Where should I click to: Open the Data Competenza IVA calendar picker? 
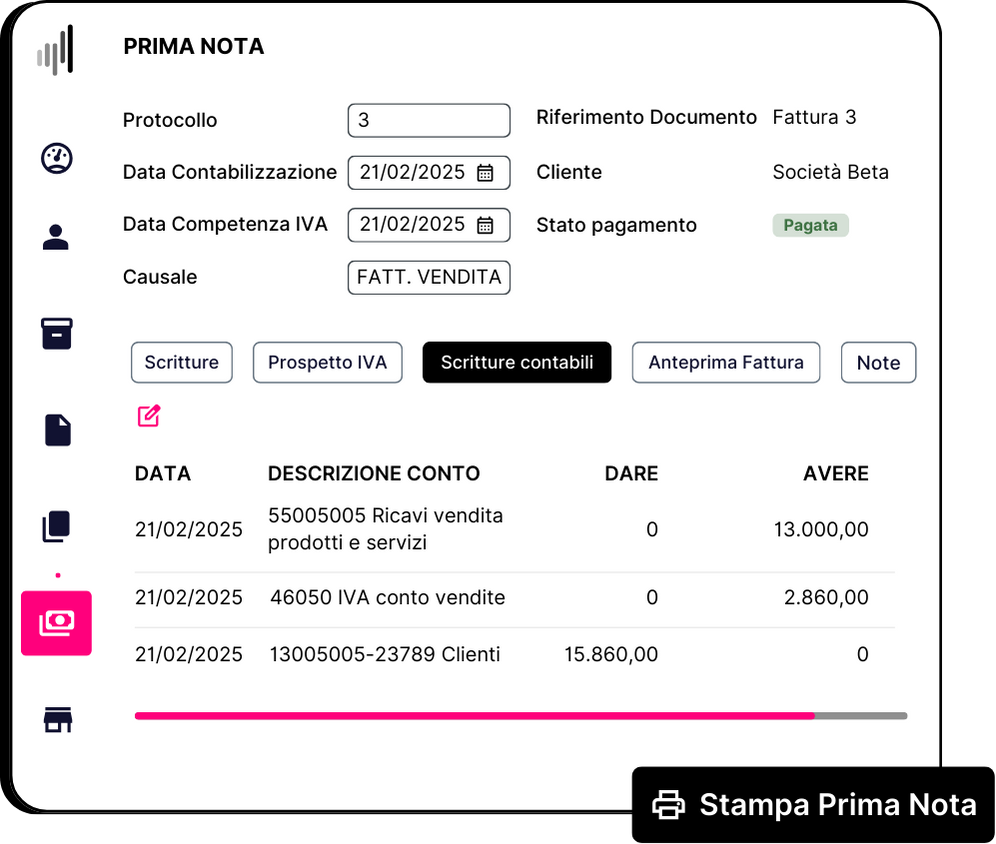485,225
